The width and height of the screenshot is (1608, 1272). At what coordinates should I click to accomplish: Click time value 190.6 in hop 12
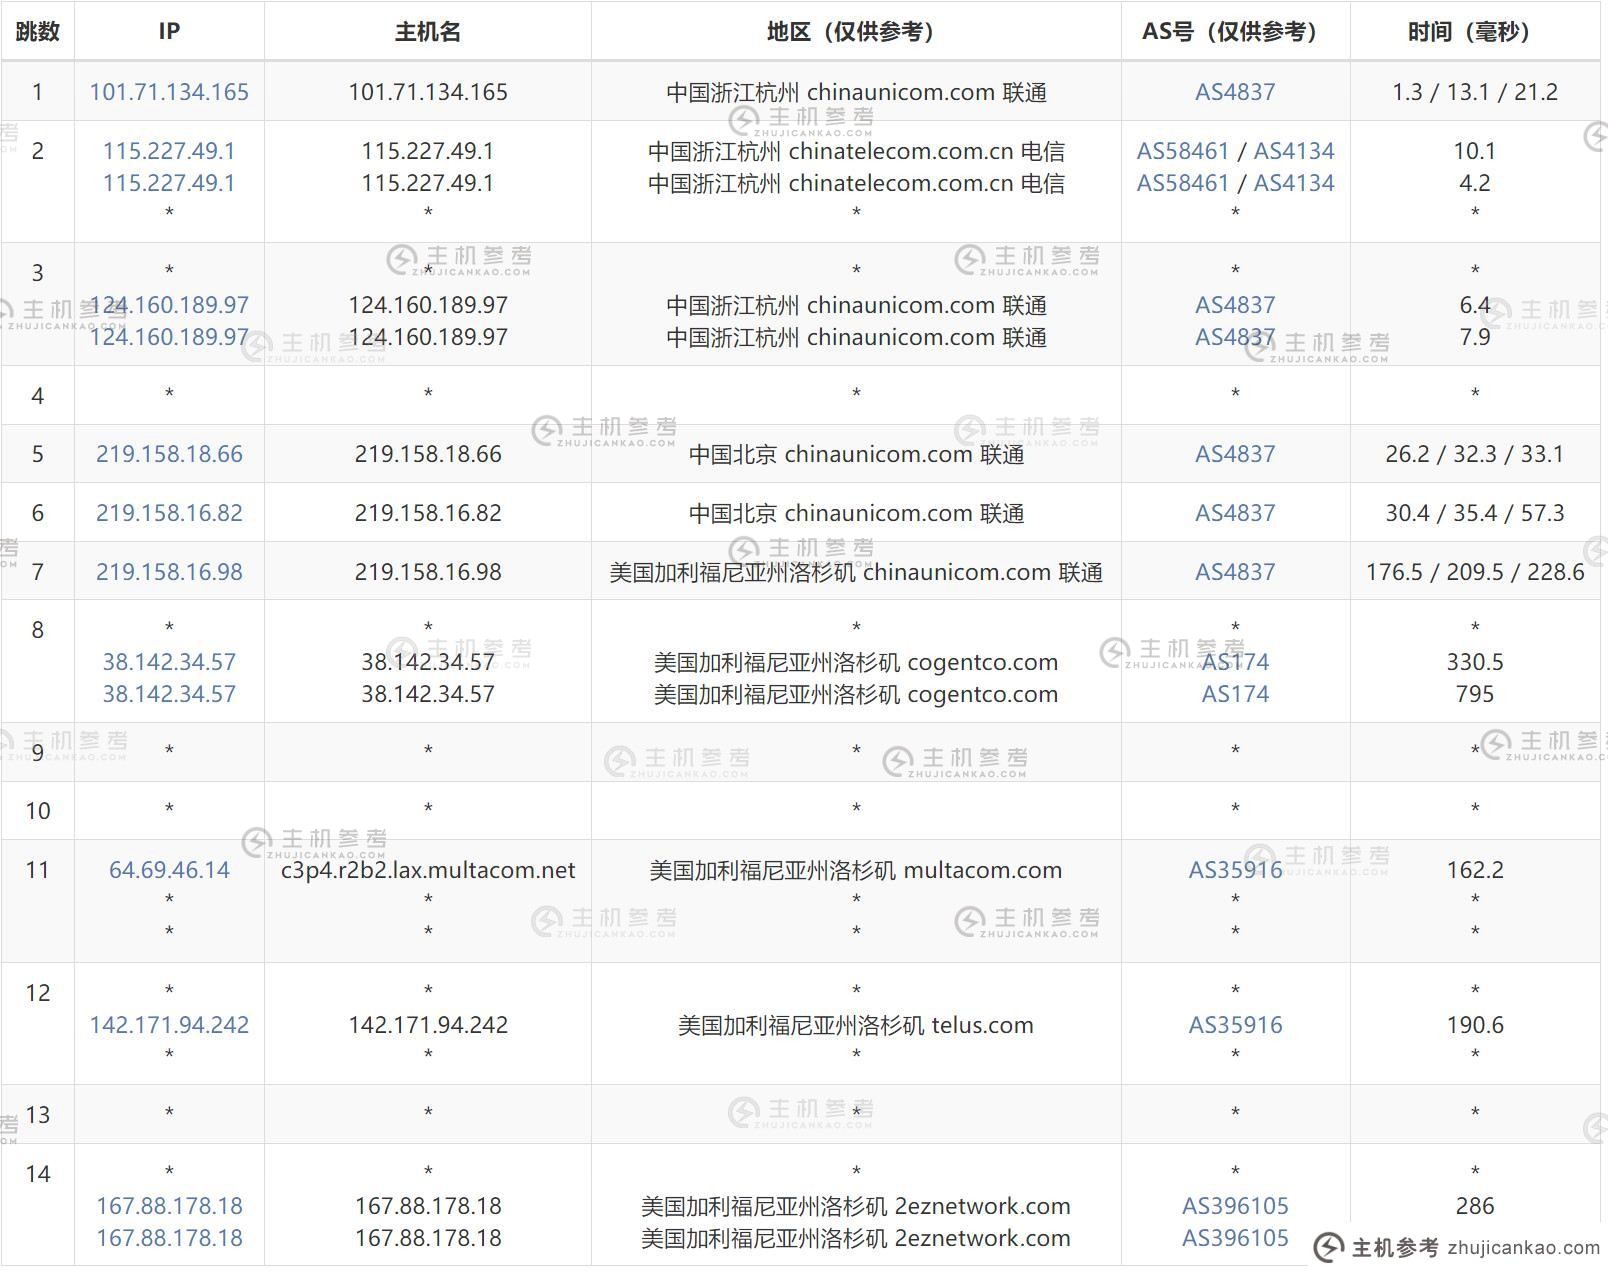click(x=1475, y=1025)
